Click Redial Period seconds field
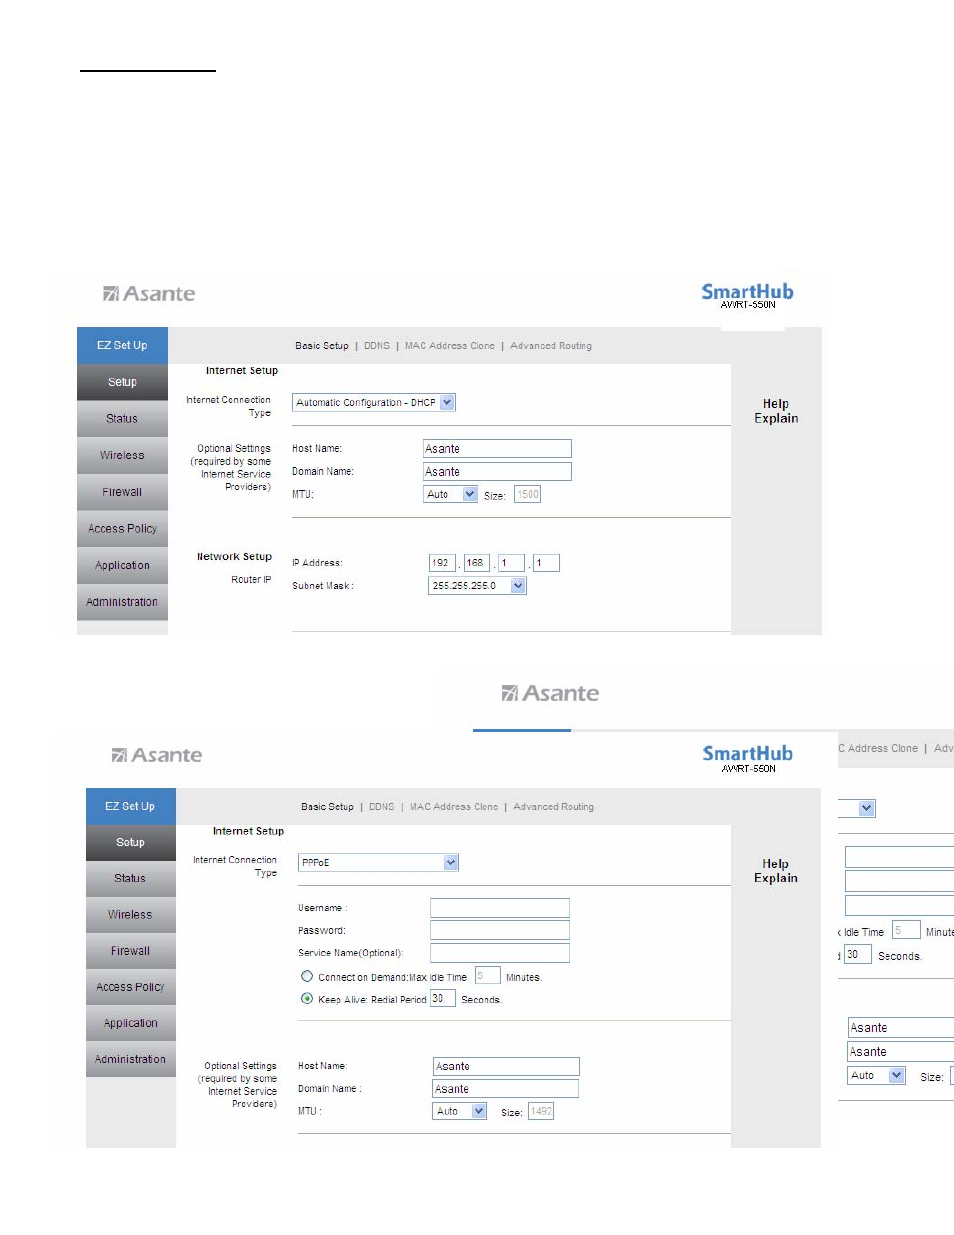This screenshot has width=954, height=1235. click(x=443, y=998)
